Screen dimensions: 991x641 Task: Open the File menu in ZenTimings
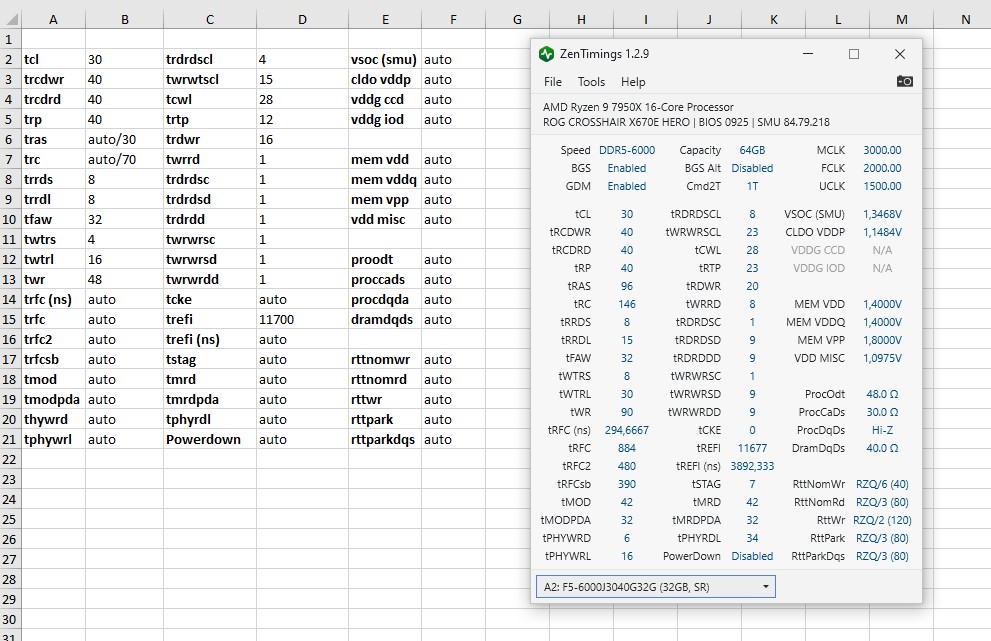[552, 82]
